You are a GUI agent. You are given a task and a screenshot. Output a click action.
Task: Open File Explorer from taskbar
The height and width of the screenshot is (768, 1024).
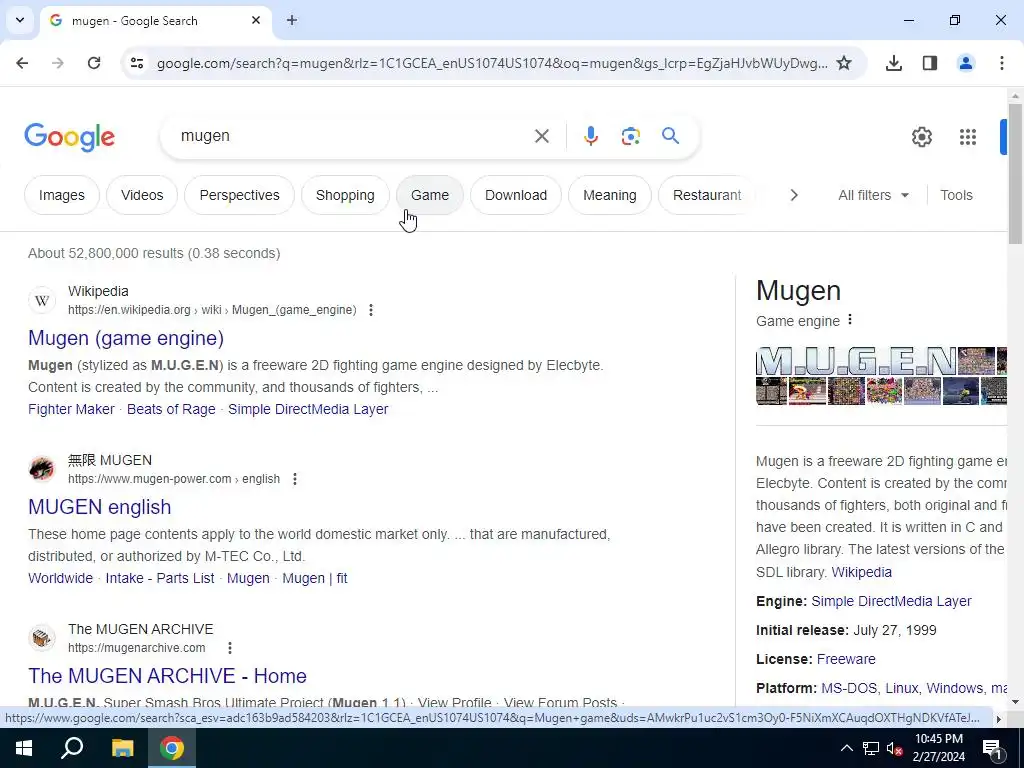coord(122,748)
